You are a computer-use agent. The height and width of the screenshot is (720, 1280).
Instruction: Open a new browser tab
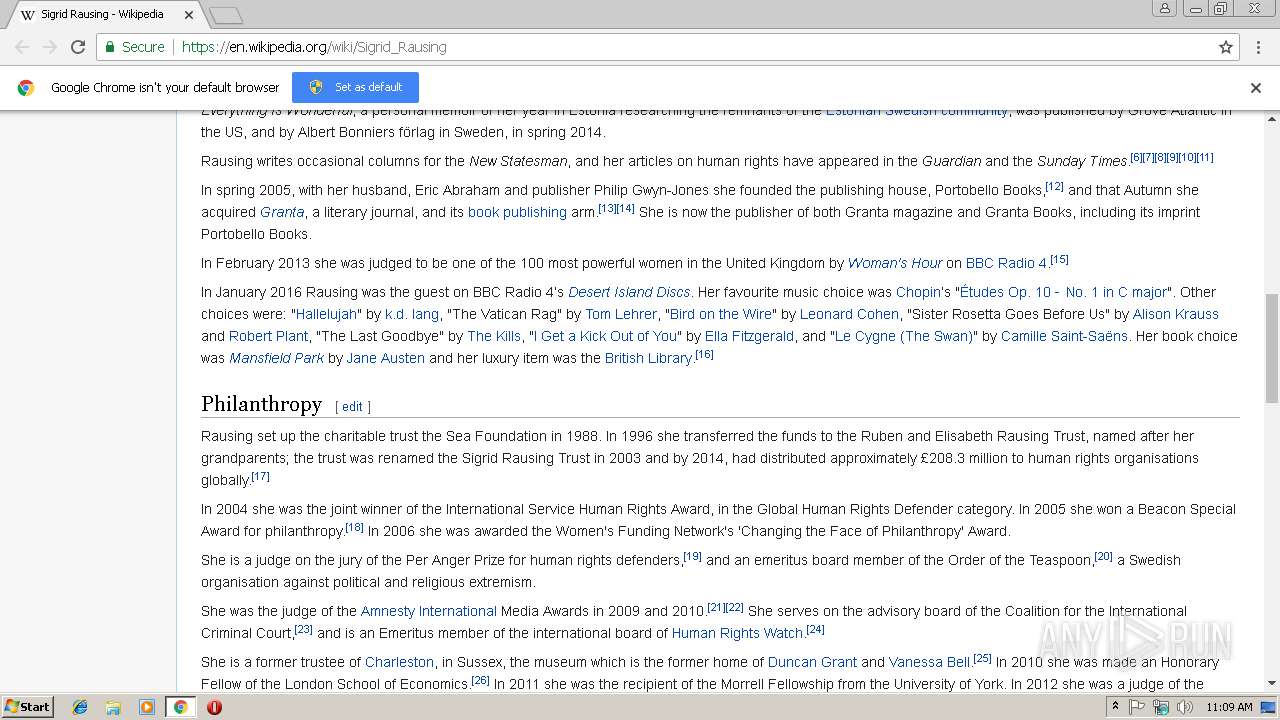point(226,16)
